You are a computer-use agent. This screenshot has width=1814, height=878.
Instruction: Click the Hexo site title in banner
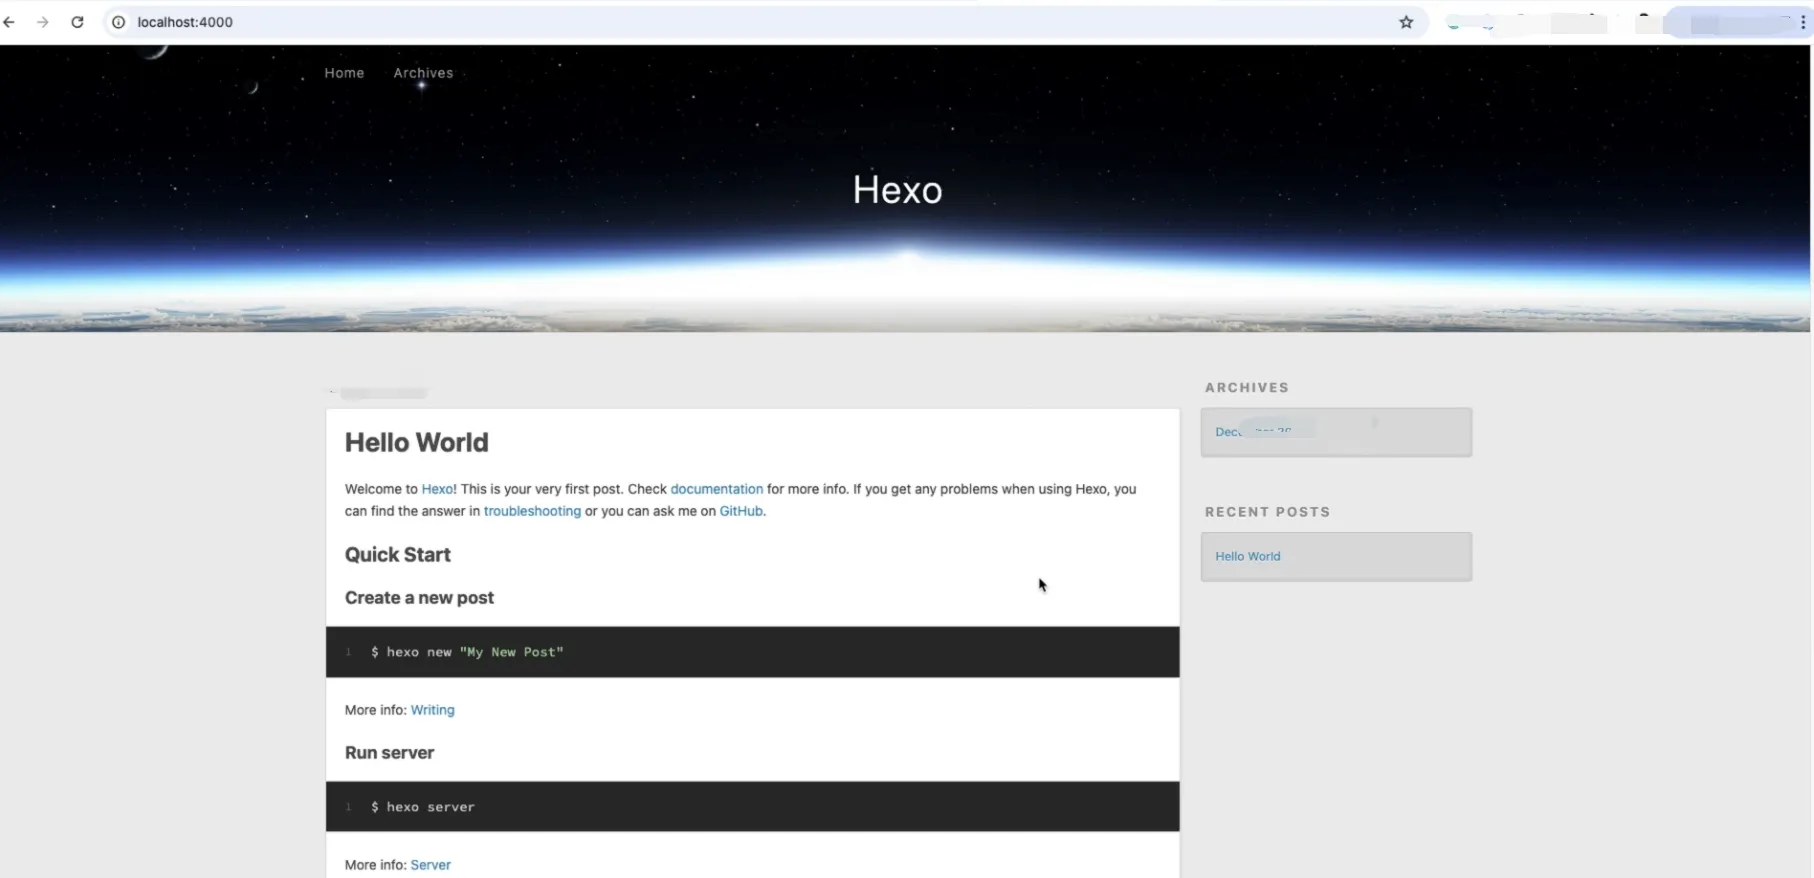[897, 190]
